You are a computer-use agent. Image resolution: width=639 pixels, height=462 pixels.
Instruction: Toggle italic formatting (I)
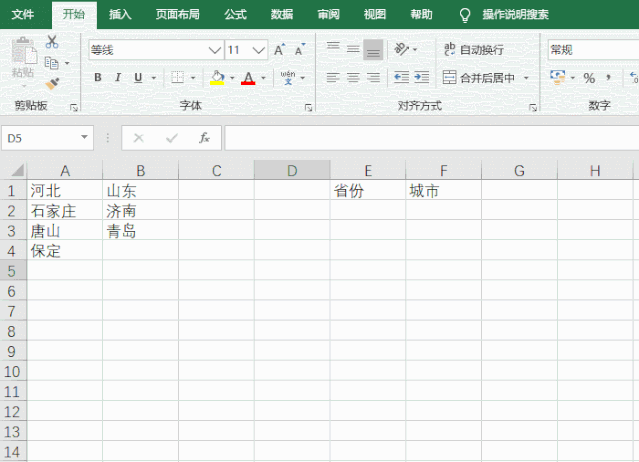coord(118,77)
